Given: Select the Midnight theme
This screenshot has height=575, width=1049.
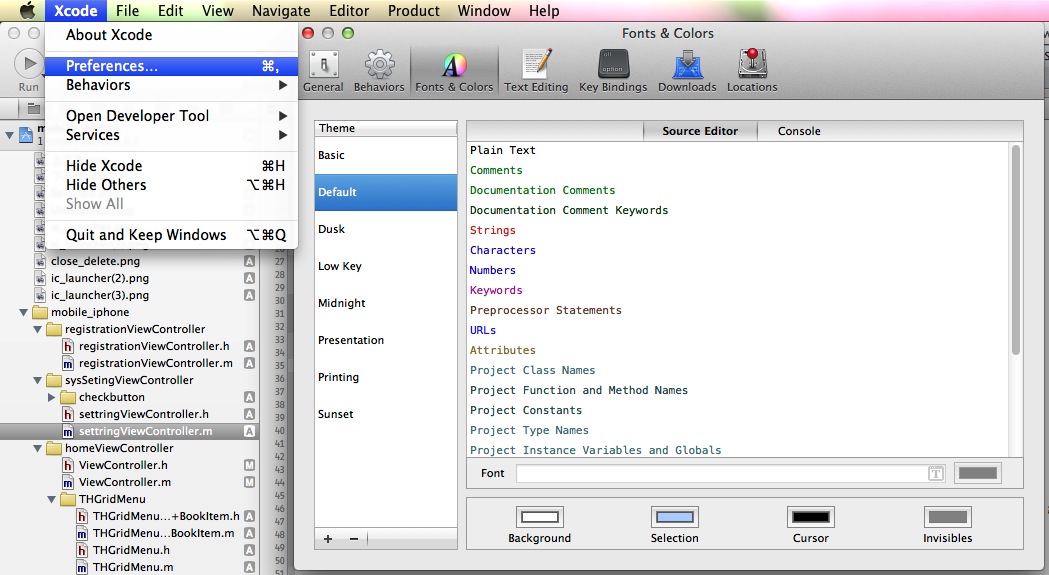Looking at the screenshot, I should (x=386, y=303).
